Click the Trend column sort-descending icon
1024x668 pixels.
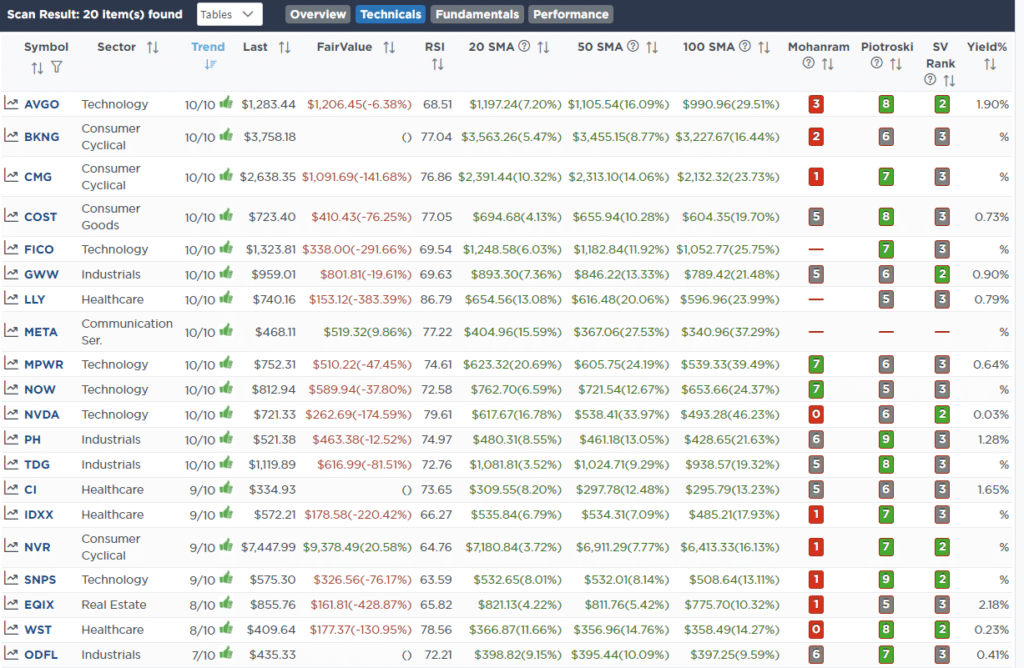pyautogui.click(x=210, y=64)
